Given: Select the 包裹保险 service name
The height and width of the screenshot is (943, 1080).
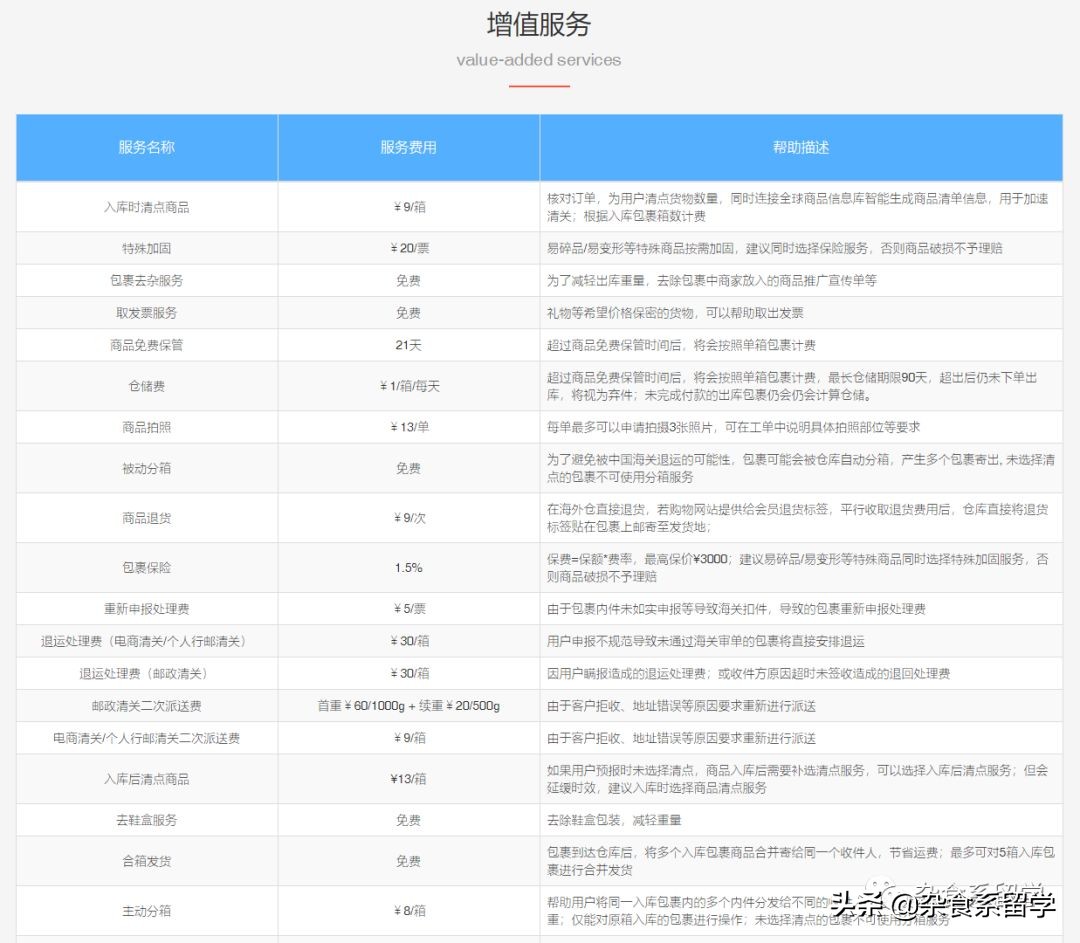Looking at the screenshot, I should click(x=146, y=567).
